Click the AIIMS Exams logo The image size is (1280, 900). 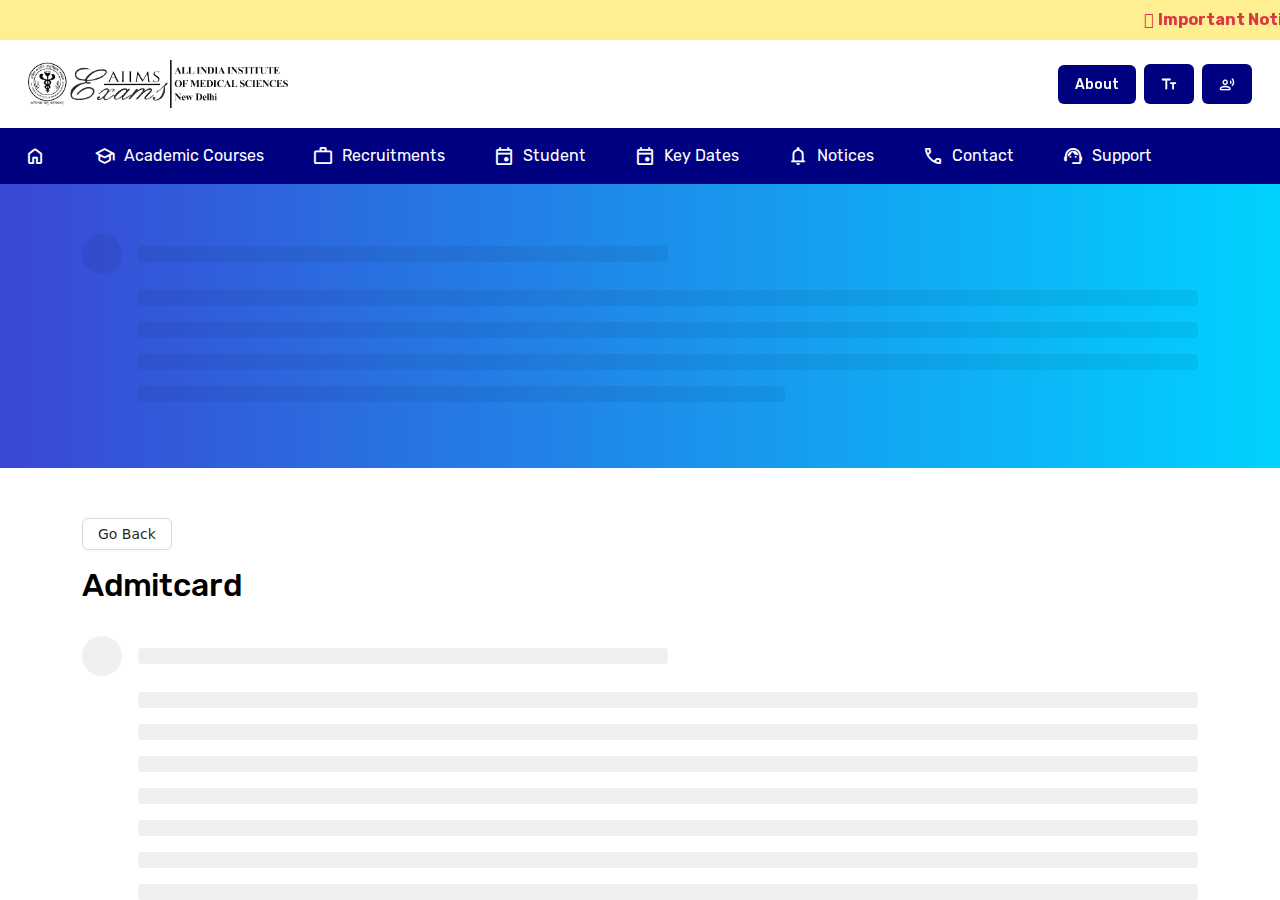pyautogui.click(x=158, y=84)
